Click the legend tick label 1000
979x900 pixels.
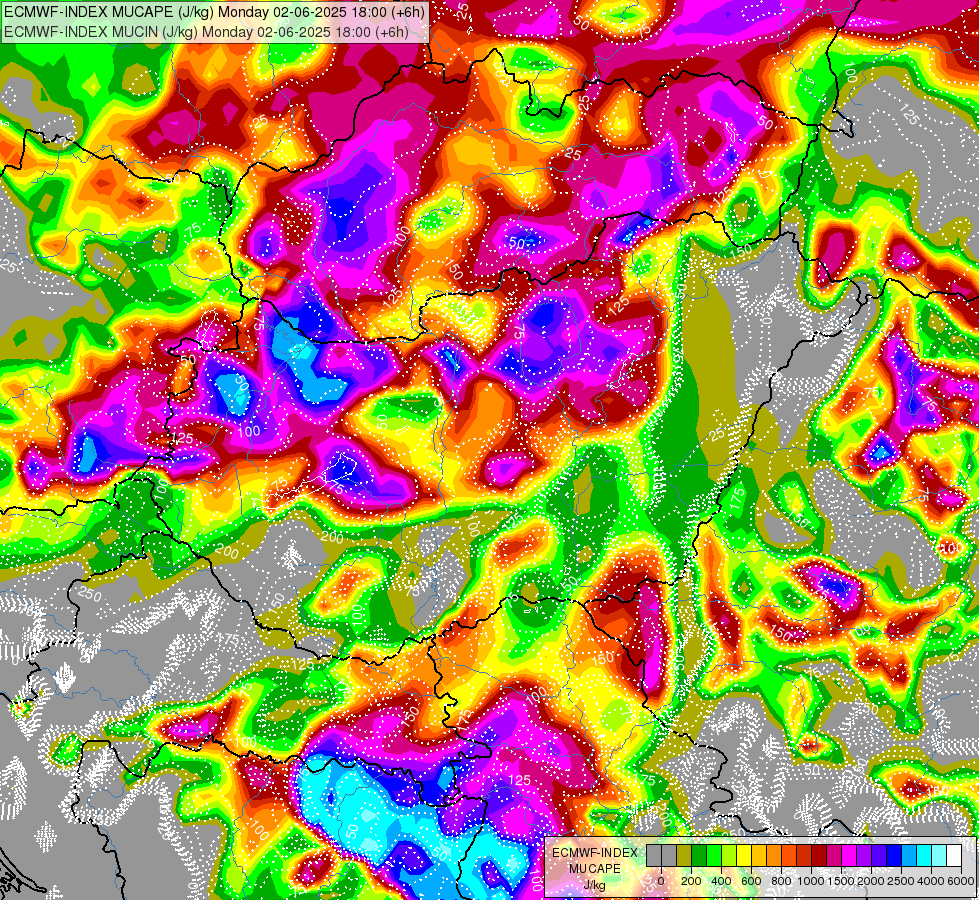click(811, 881)
